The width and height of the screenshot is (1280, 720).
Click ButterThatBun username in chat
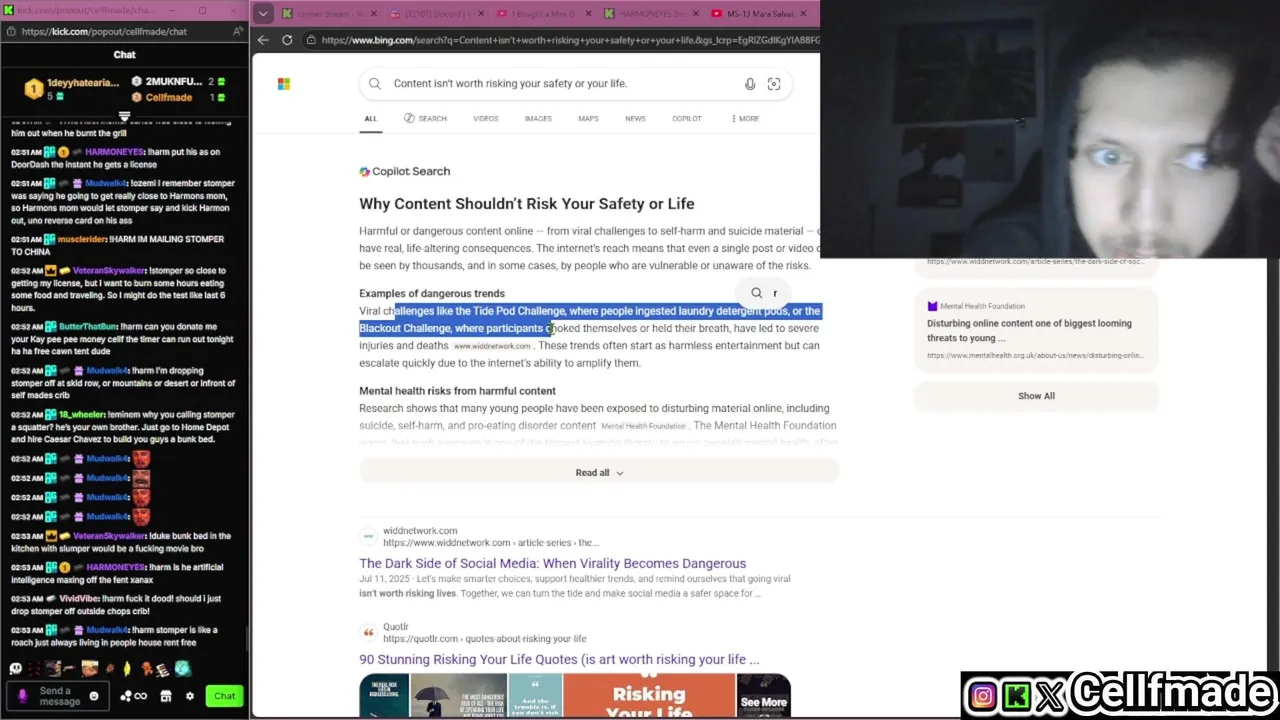(86, 327)
